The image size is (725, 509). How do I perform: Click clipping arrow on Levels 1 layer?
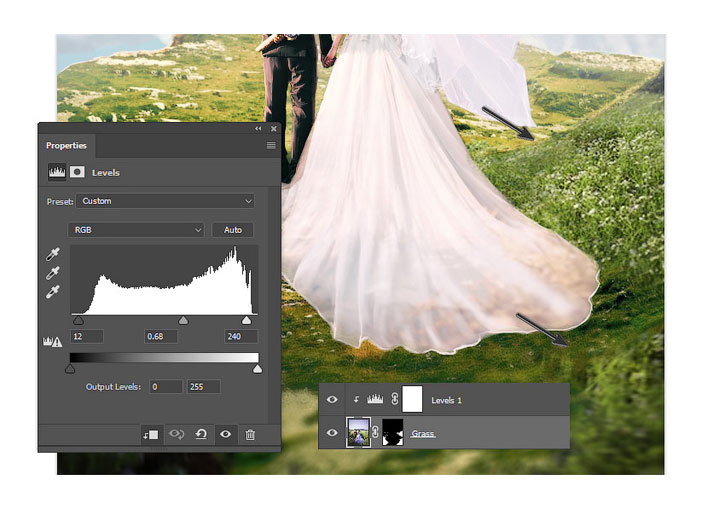coord(356,399)
